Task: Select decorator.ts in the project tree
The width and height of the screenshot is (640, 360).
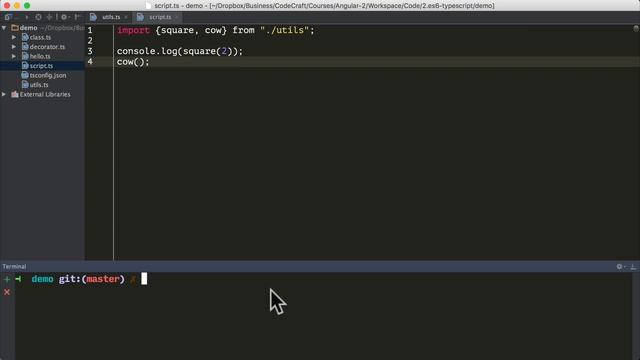Action: (x=47, y=47)
